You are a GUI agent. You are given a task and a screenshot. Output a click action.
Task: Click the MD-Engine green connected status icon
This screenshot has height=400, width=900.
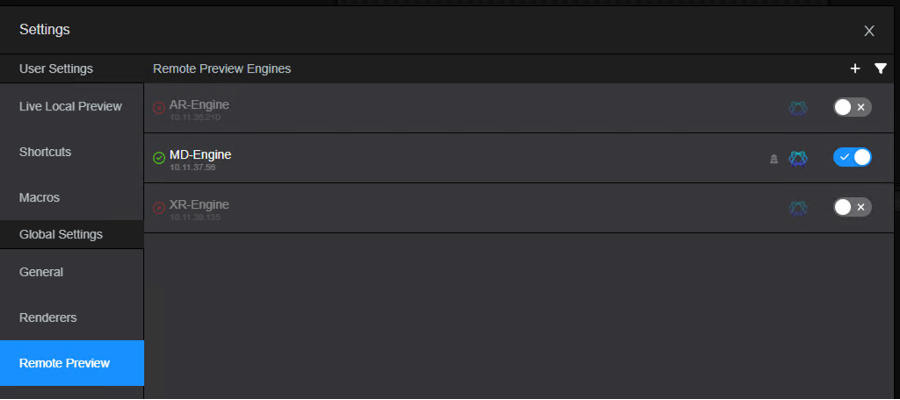(x=159, y=157)
